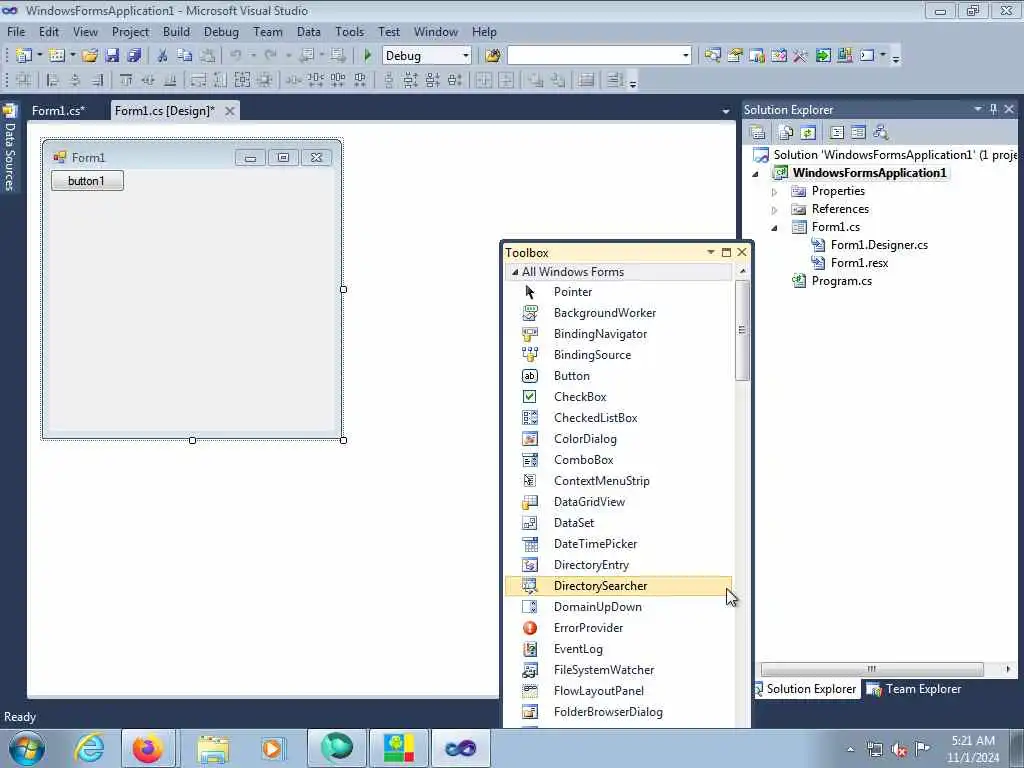The height and width of the screenshot is (768, 1024).
Task: Open Firefox from the Windows taskbar
Action: [148, 748]
